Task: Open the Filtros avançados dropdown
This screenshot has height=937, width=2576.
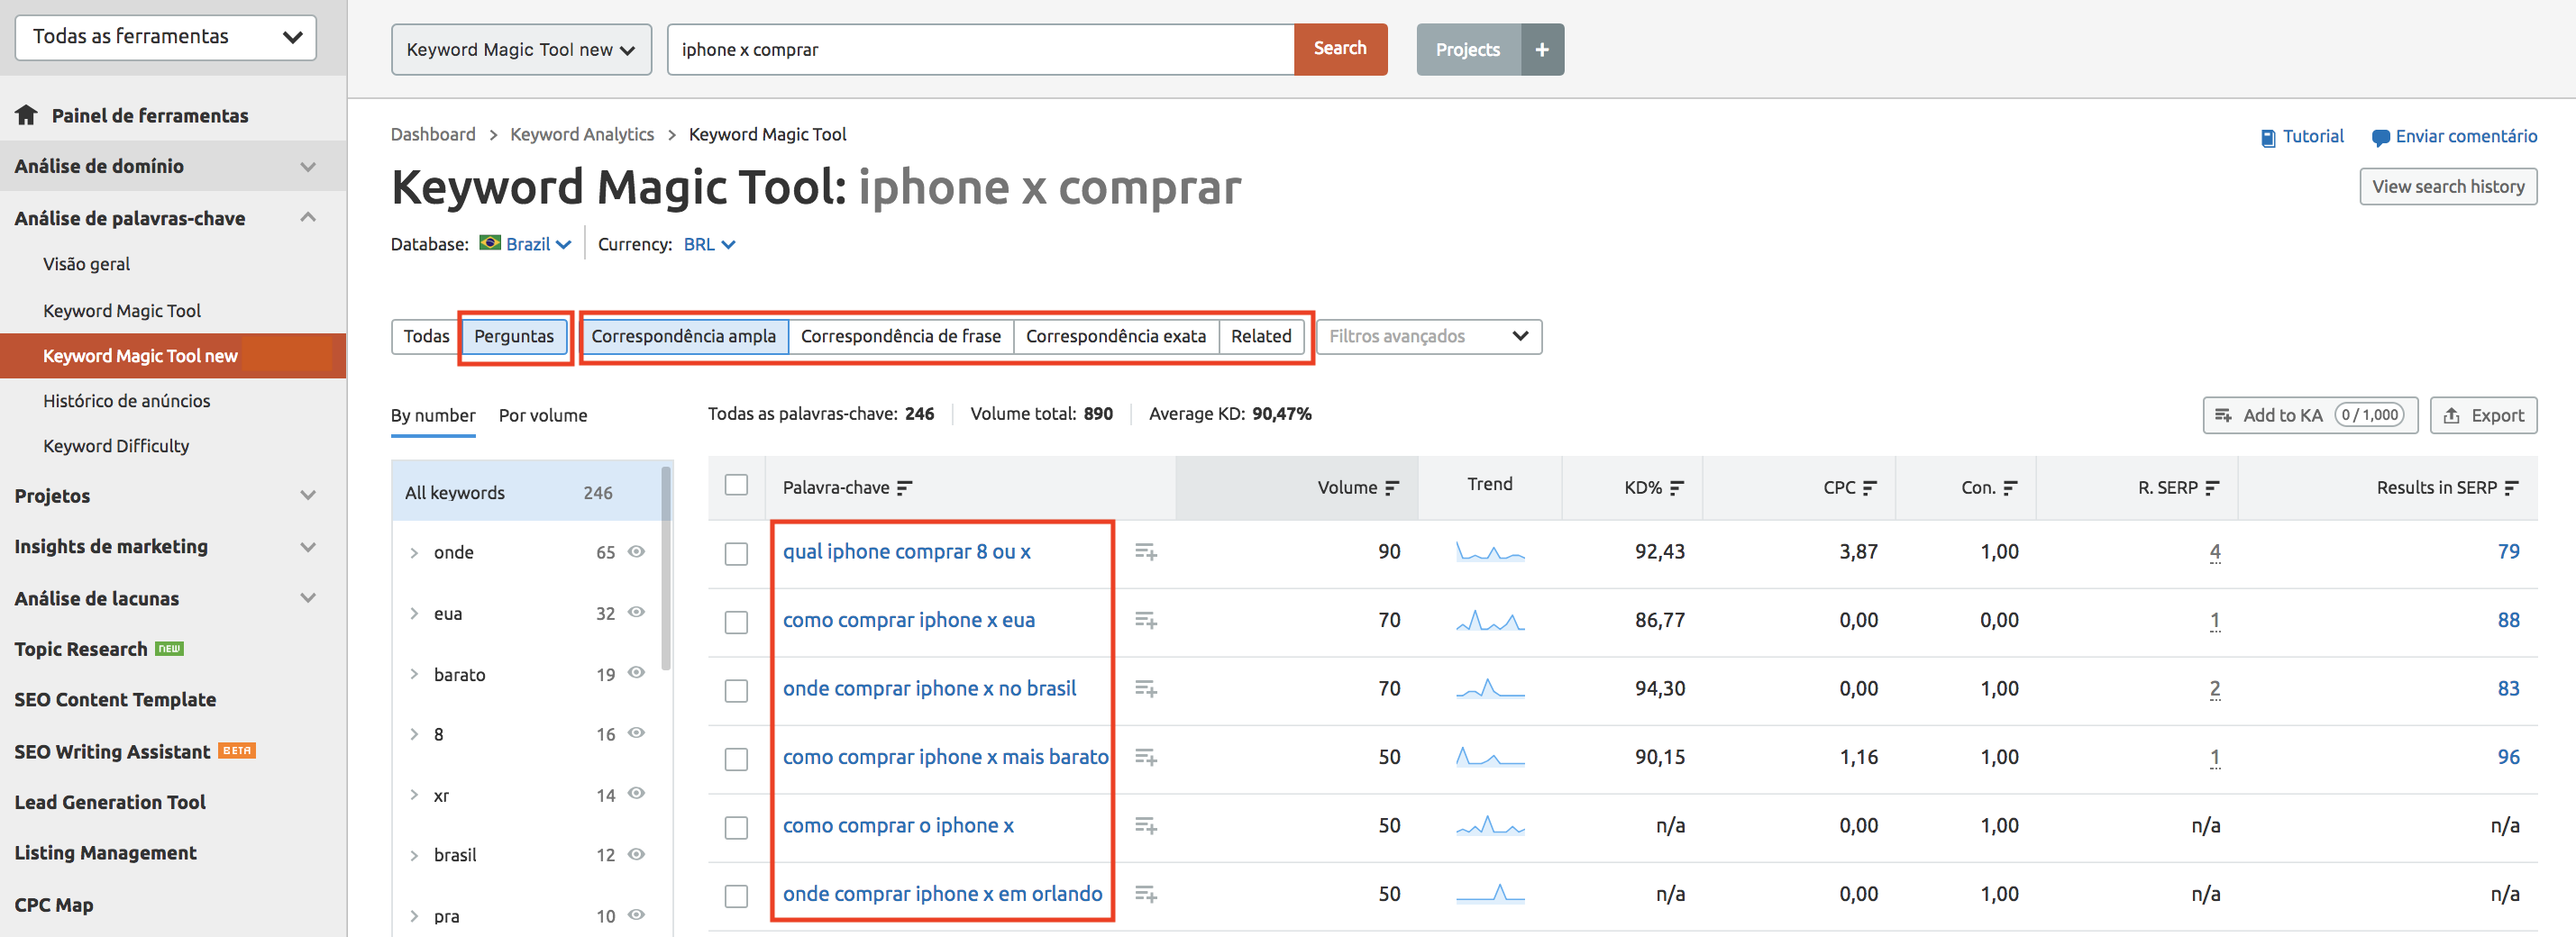Action: coord(1429,336)
